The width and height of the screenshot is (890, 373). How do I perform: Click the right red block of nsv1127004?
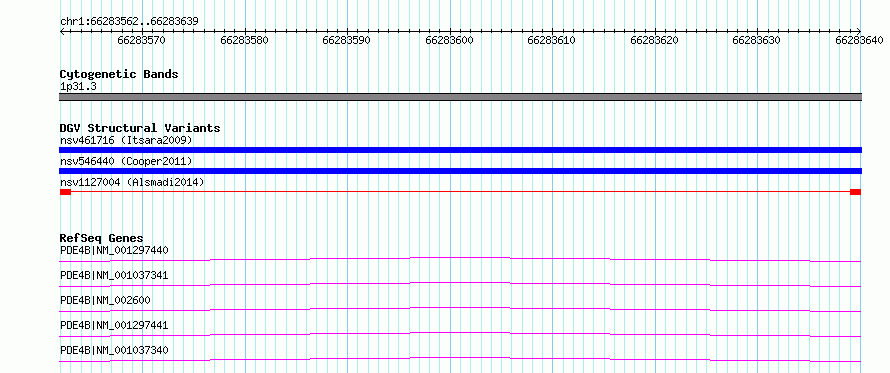click(x=855, y=192)
